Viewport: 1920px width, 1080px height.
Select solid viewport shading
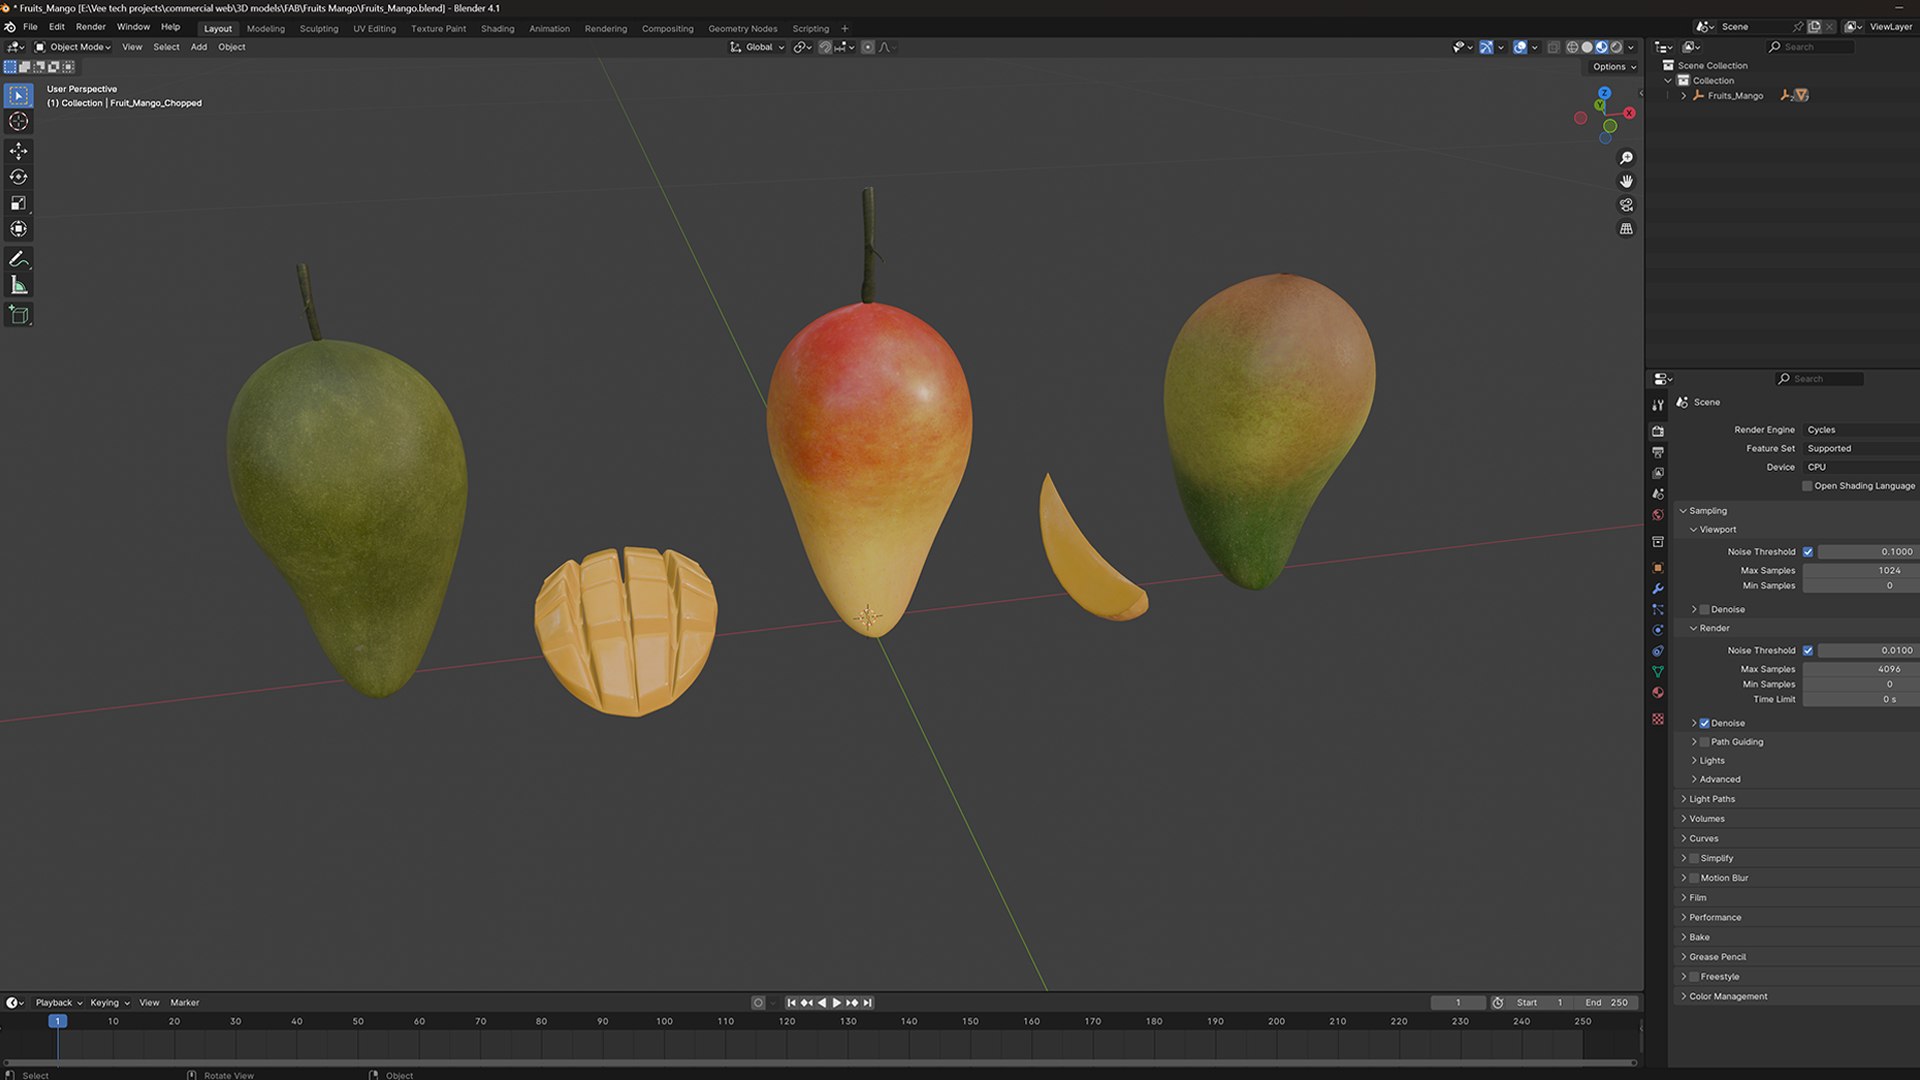1587,47
